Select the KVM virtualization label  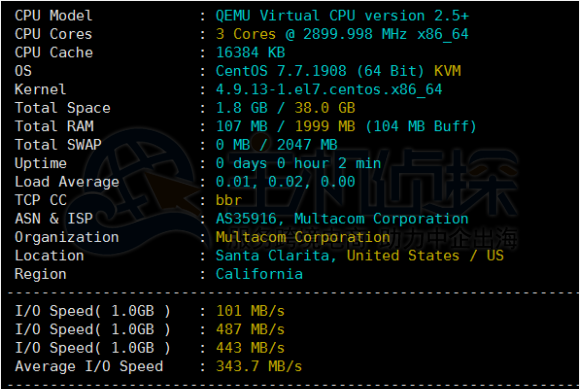pos(448,71)
